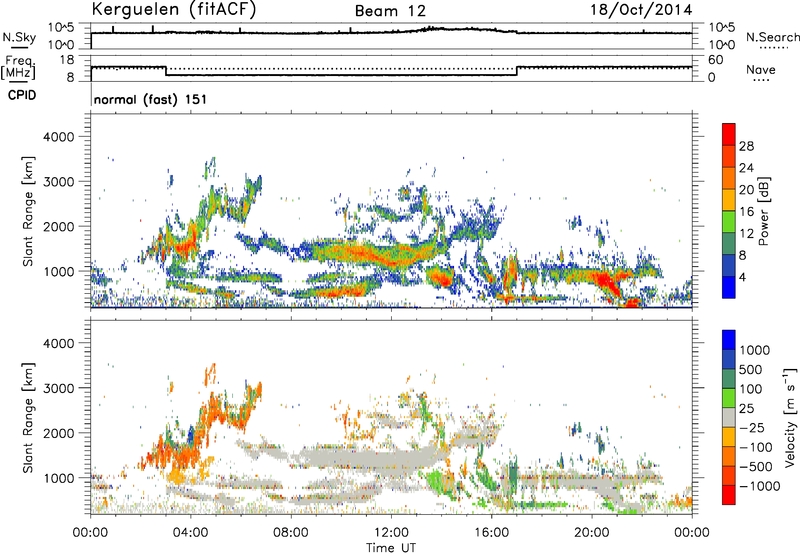This screenshot has height=554, width=800.
Task: Select the 'normal (fast) 151' mode text
Action: click(151, 99)
